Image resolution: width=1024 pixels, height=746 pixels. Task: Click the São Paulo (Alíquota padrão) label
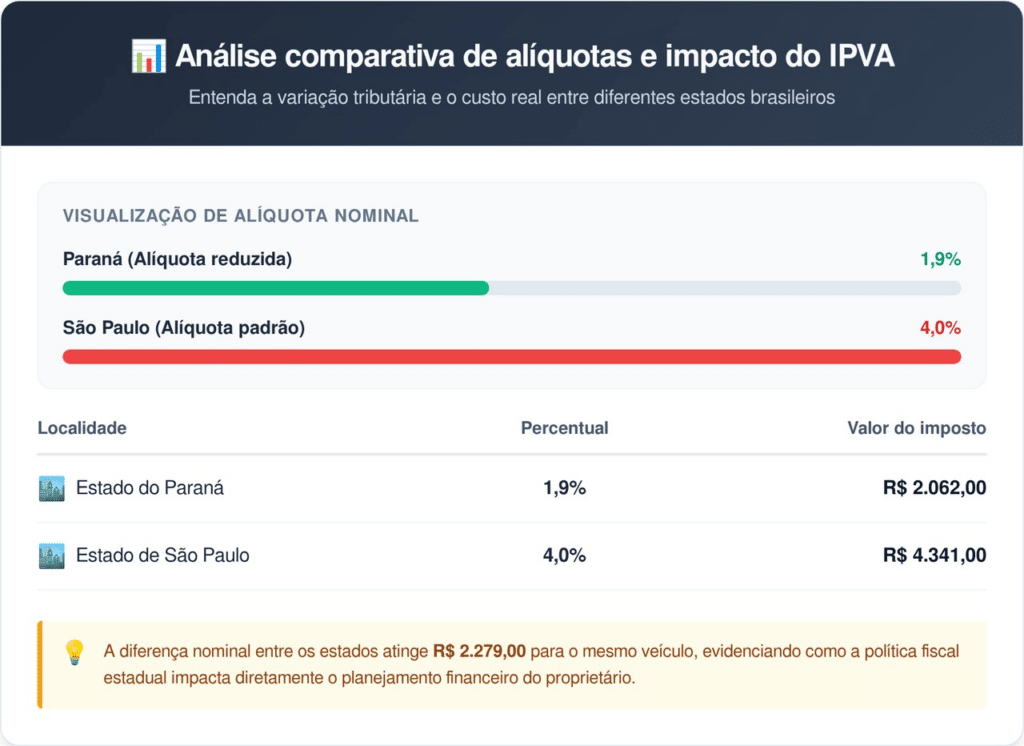(x=183, y=328)
